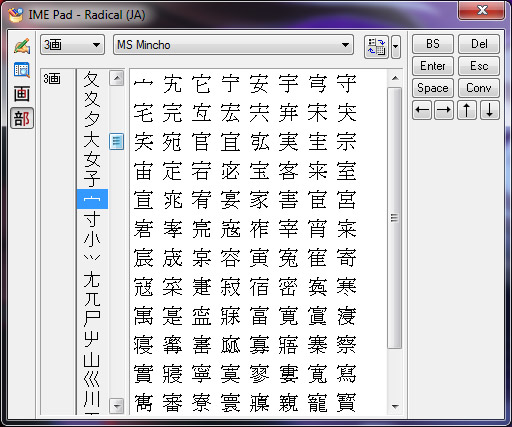This screenshot has height=427, width=512.
Task: Insert the character 安
Action: point(259,84)
